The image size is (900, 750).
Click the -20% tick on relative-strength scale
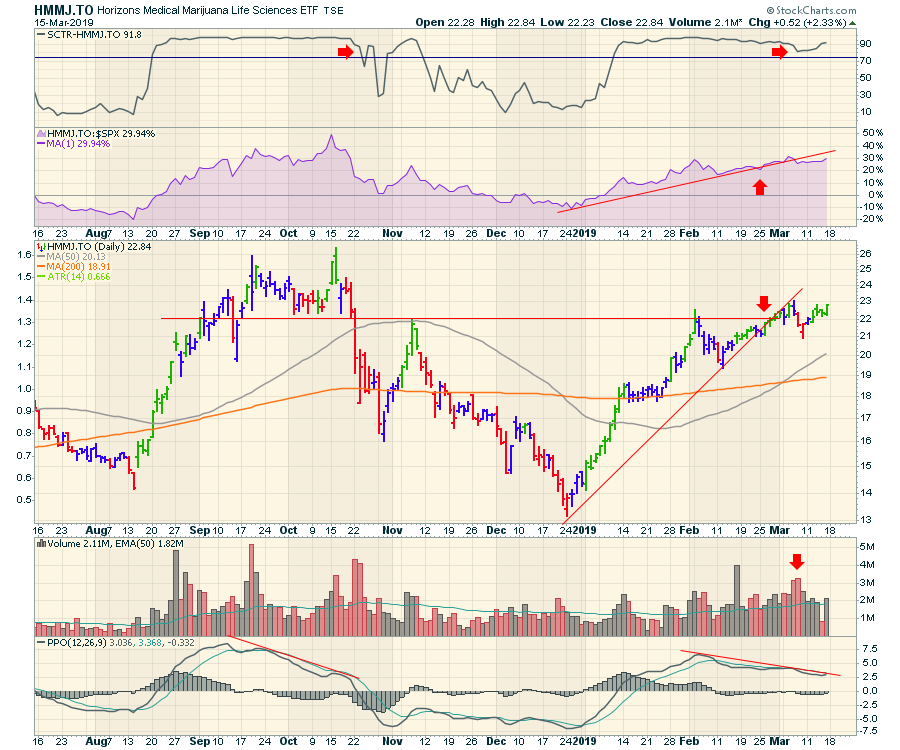tap(871, 219)
